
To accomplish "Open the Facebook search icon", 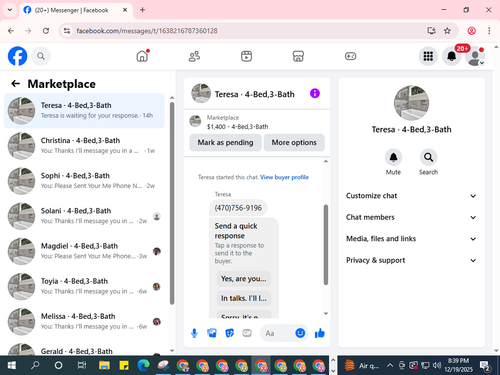I will click(41, 56).
